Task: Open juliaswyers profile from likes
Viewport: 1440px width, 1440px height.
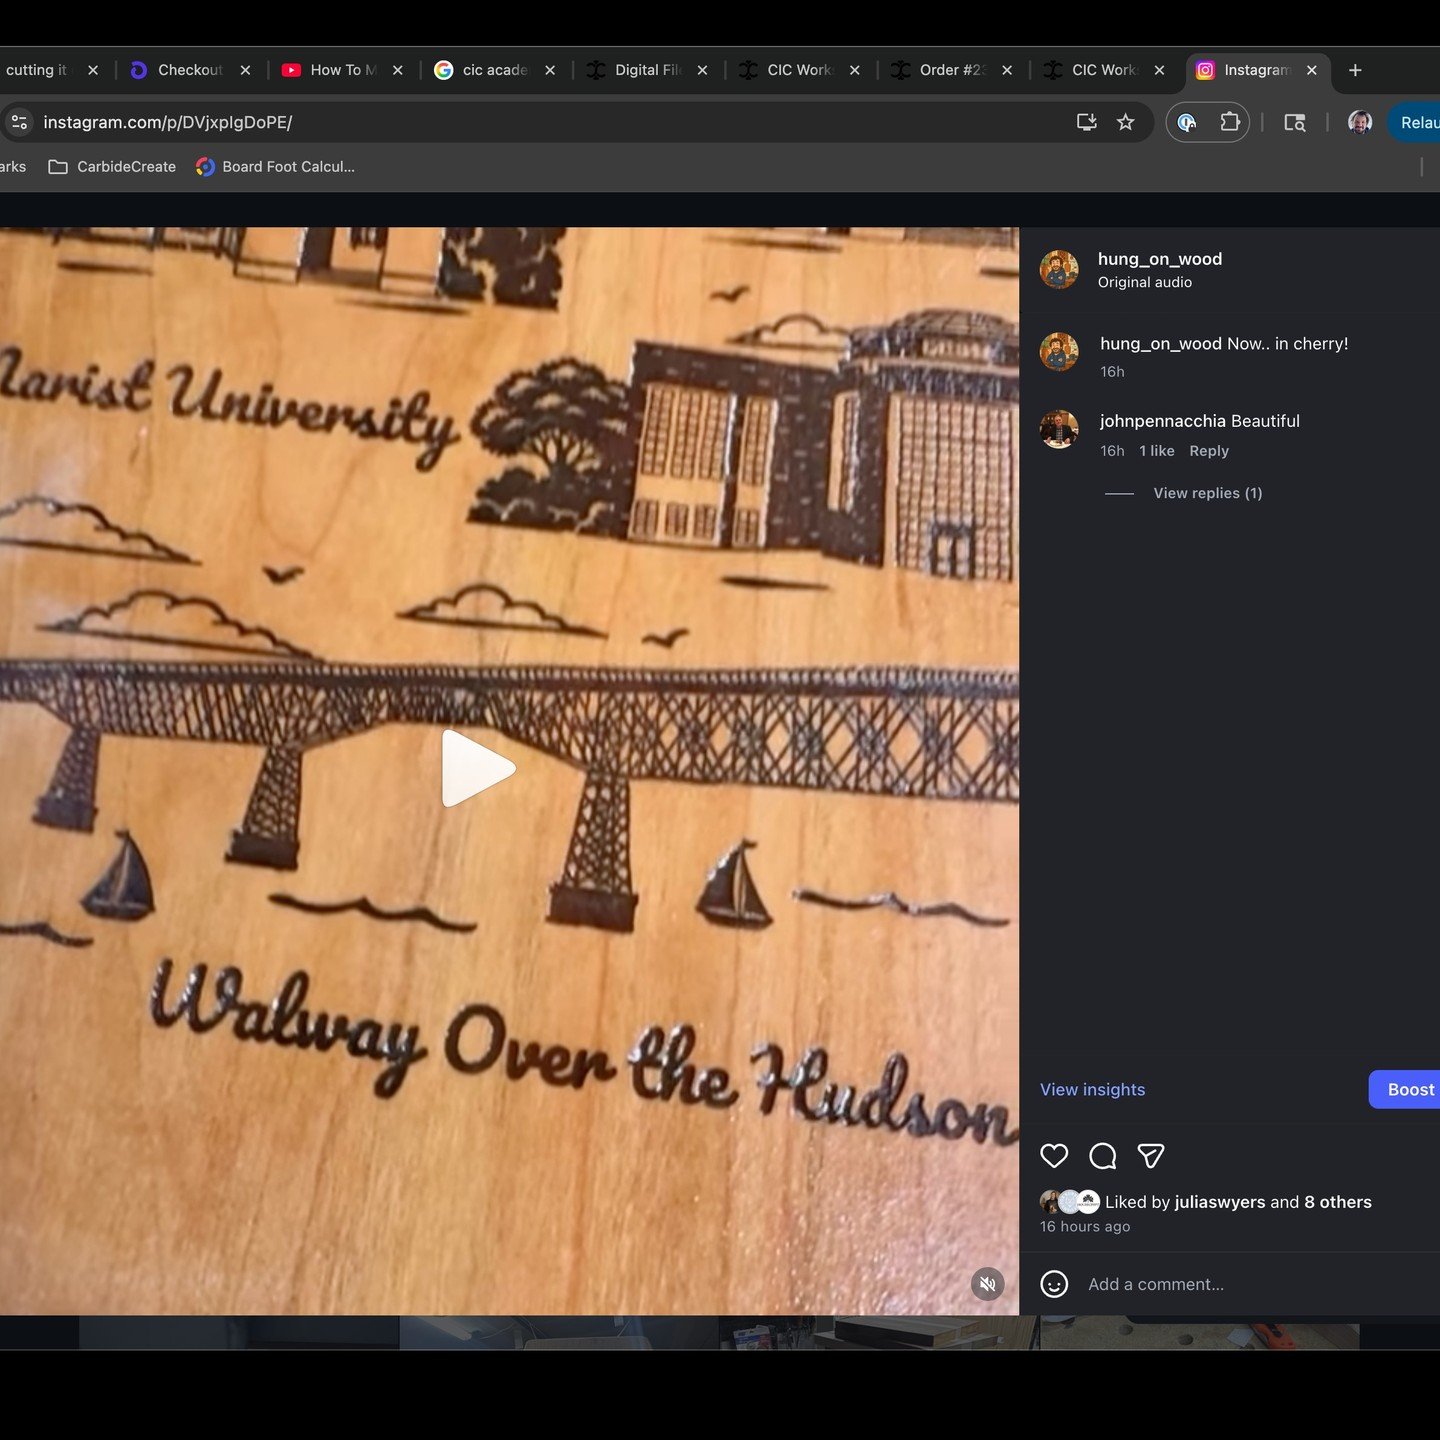Action: click(x=1220, y=1202)
